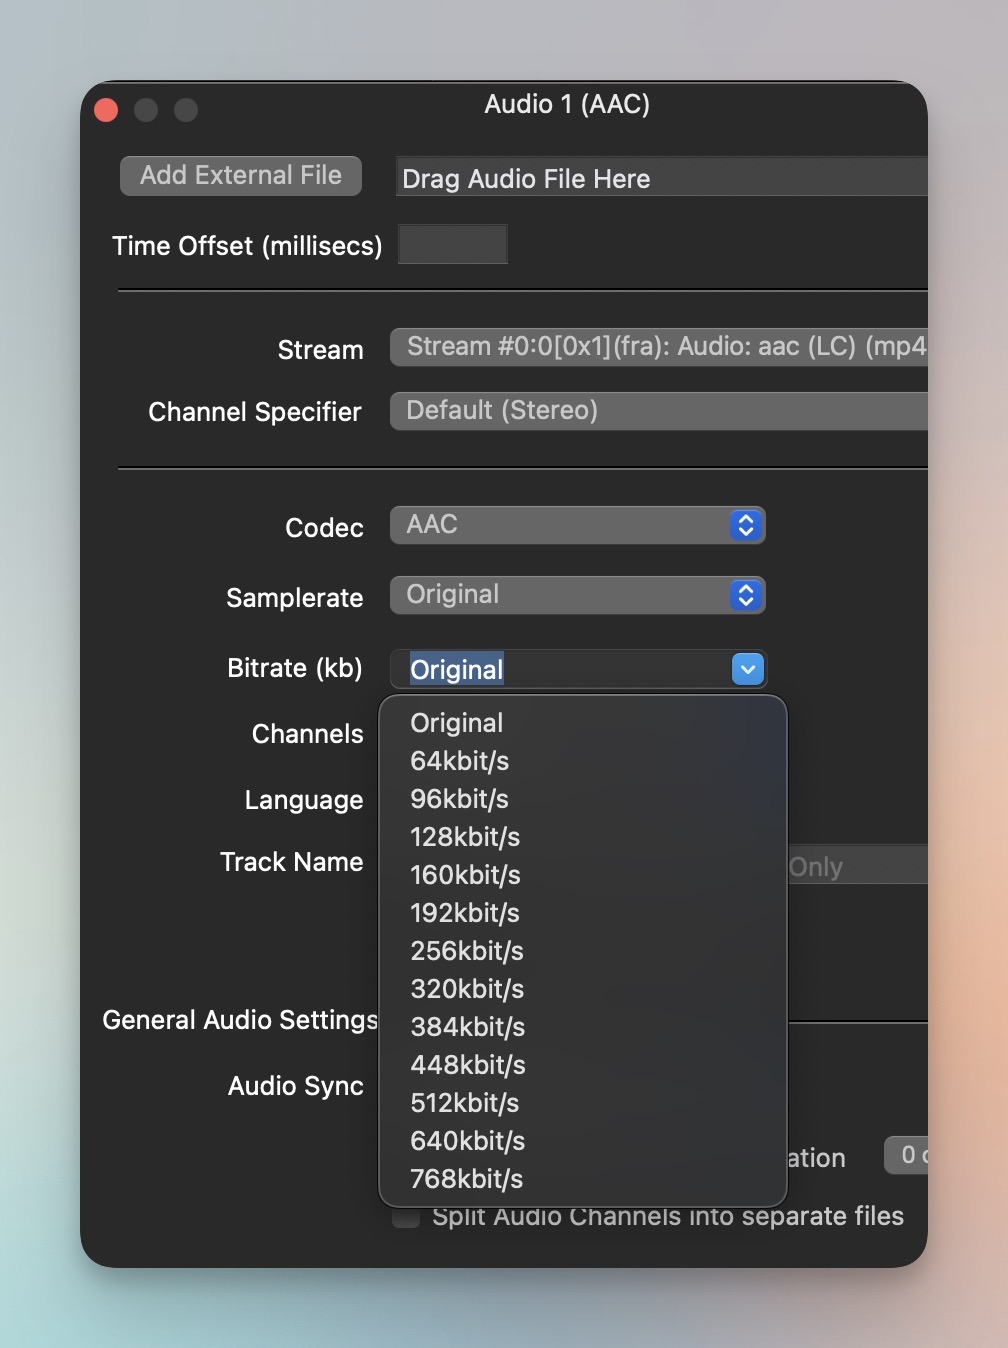Open the Codec AAC dropdown

(x=577, y=525)
